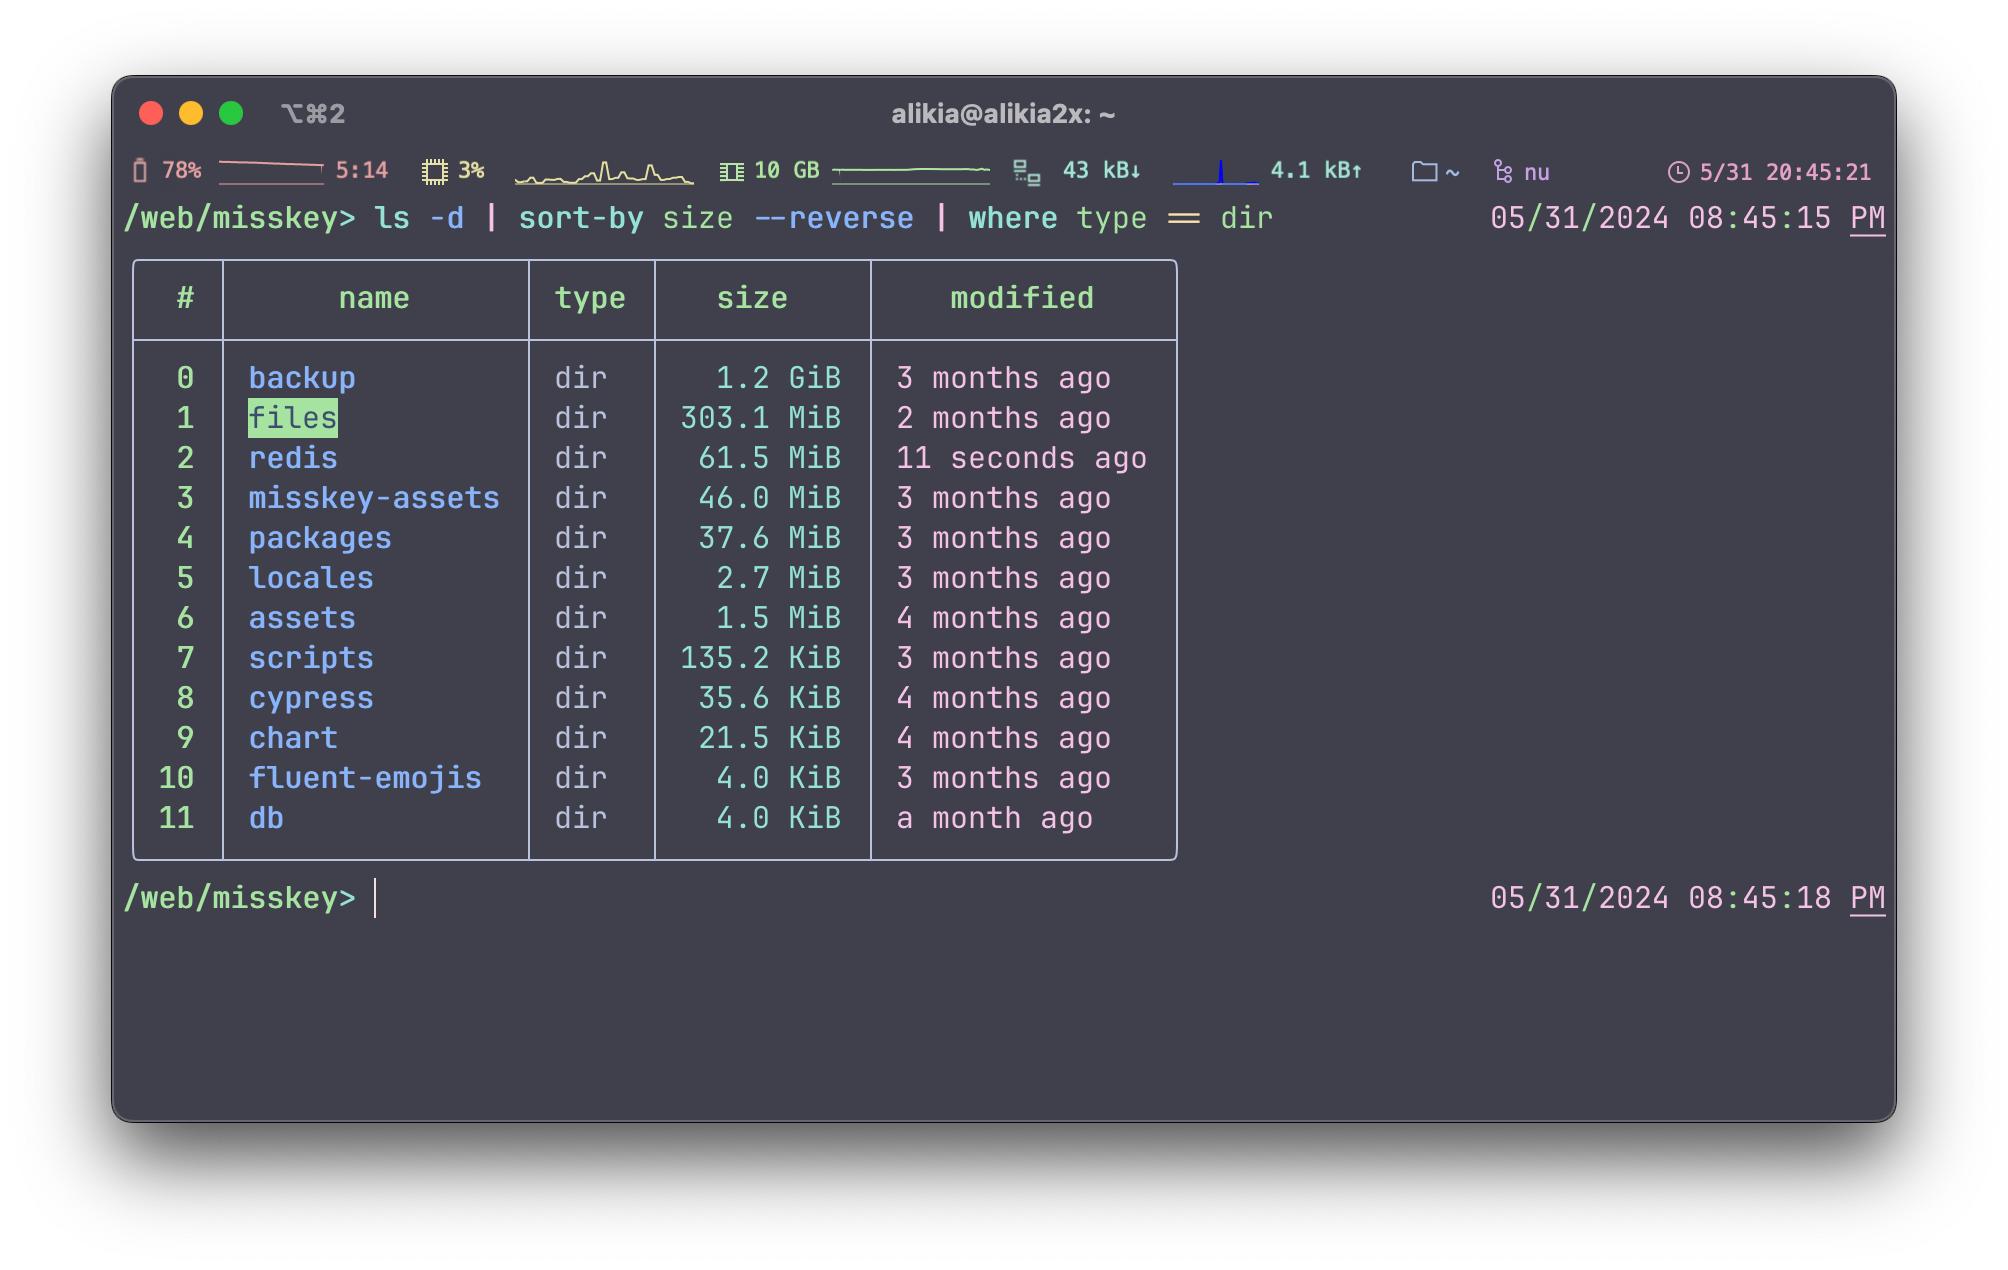Click the clock icon in status bar

click(1678, 172)
